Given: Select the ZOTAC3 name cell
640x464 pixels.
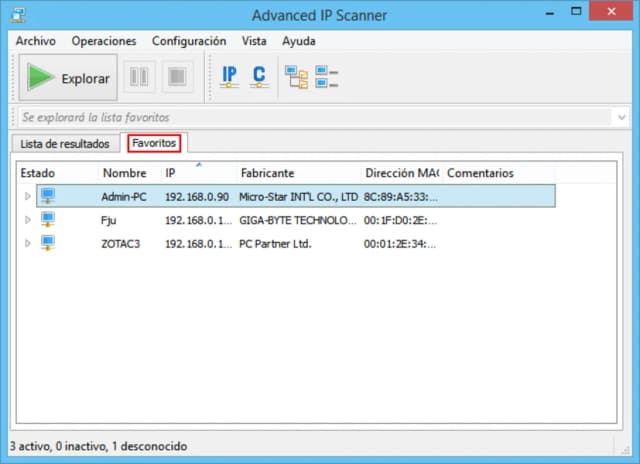Looking at the screenshot, I should (x=120, y=244).
